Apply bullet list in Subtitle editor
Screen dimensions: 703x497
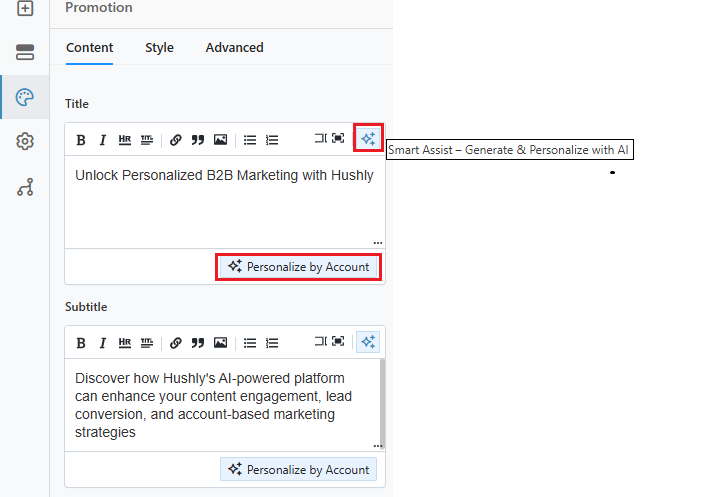[250, 343]
